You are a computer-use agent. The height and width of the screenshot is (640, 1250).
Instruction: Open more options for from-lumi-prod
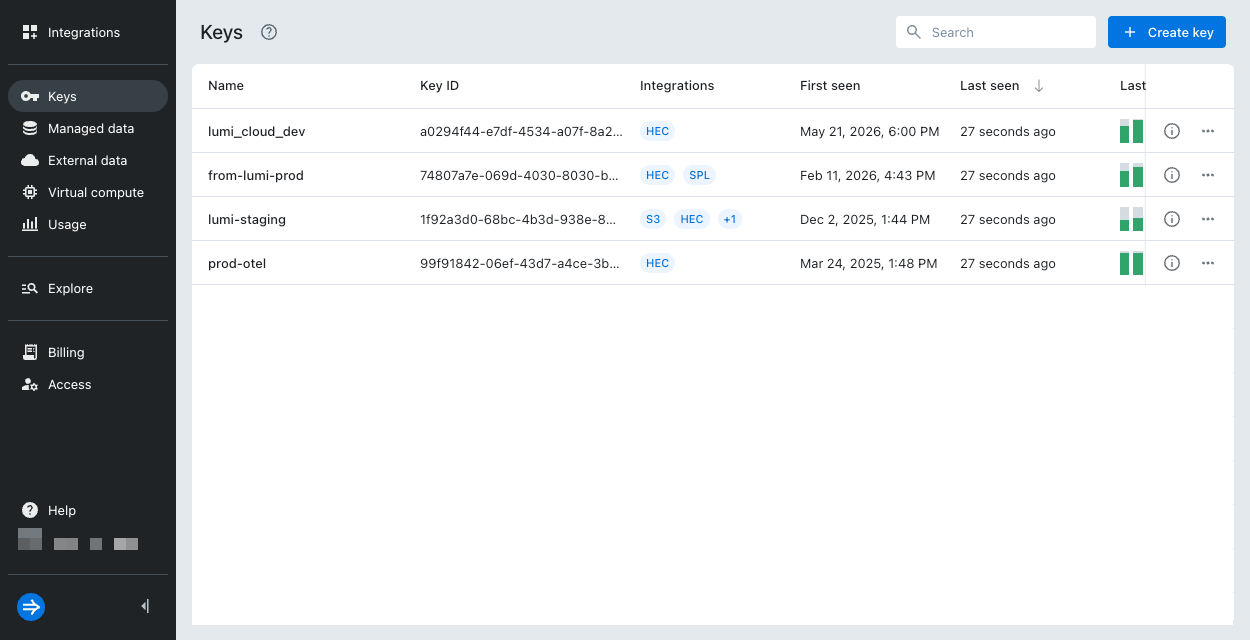tap(1208, 175)
